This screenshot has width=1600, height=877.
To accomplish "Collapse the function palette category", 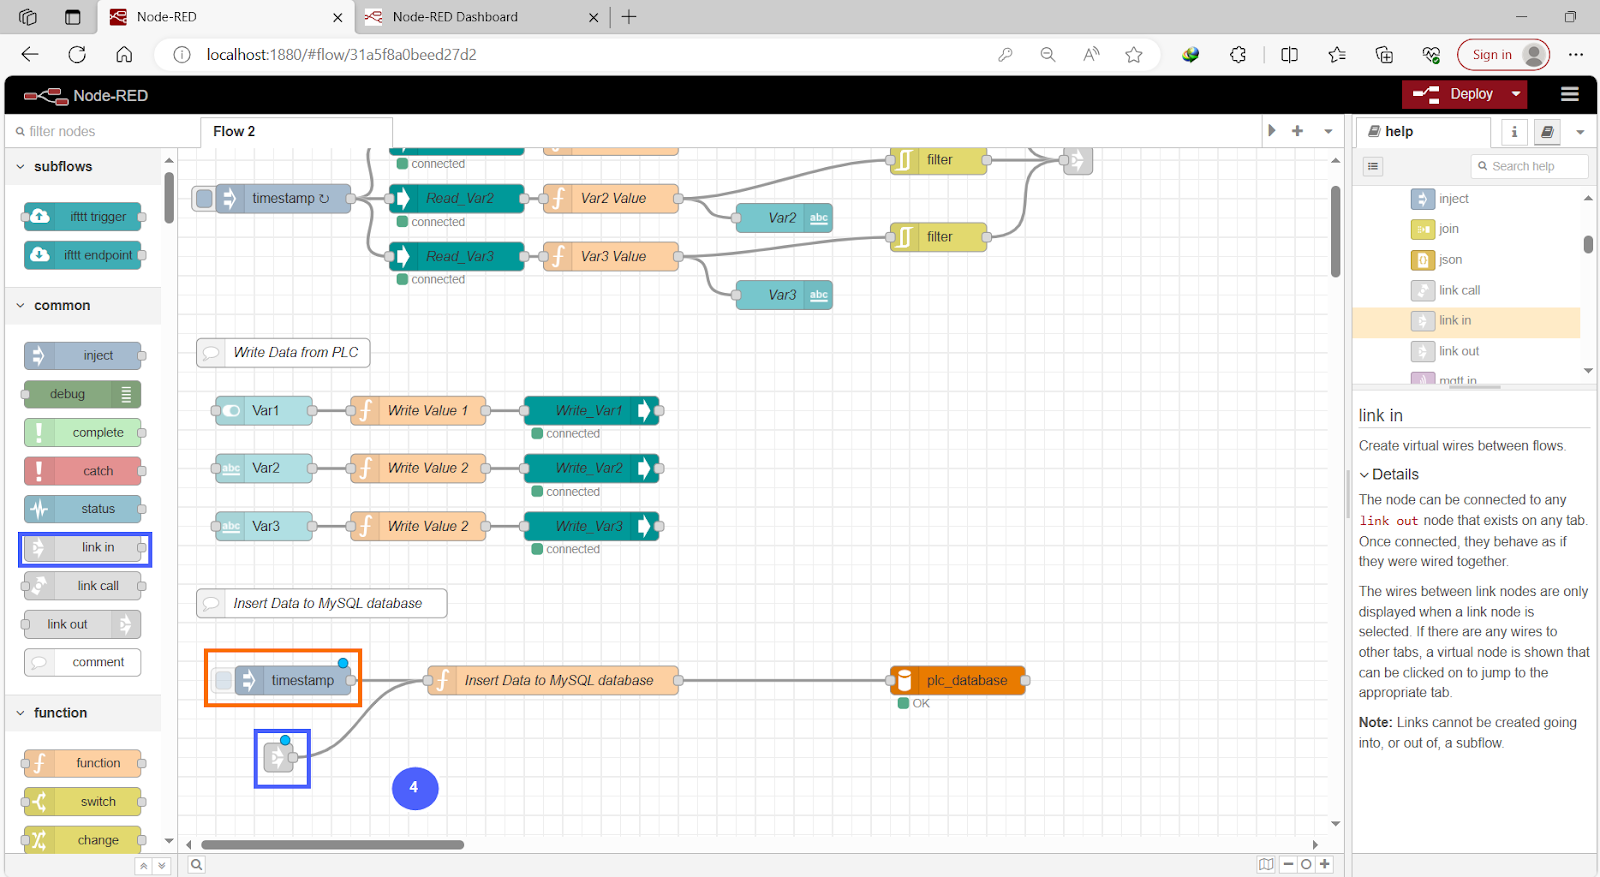I will 20,713.
